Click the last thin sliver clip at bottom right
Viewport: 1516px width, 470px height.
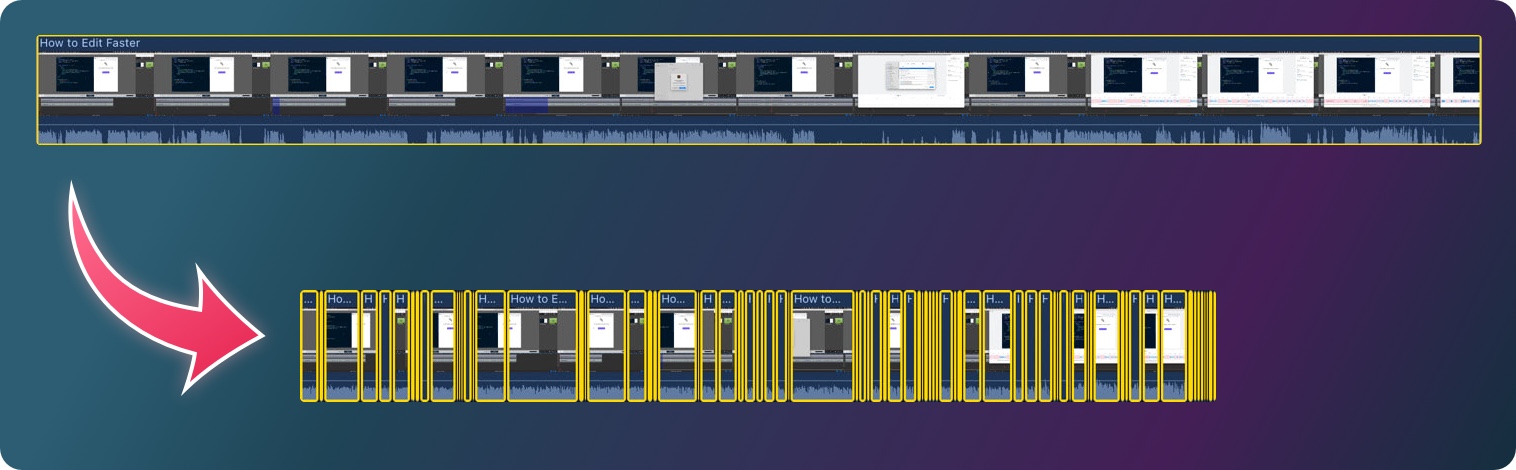pos(1213,345)
